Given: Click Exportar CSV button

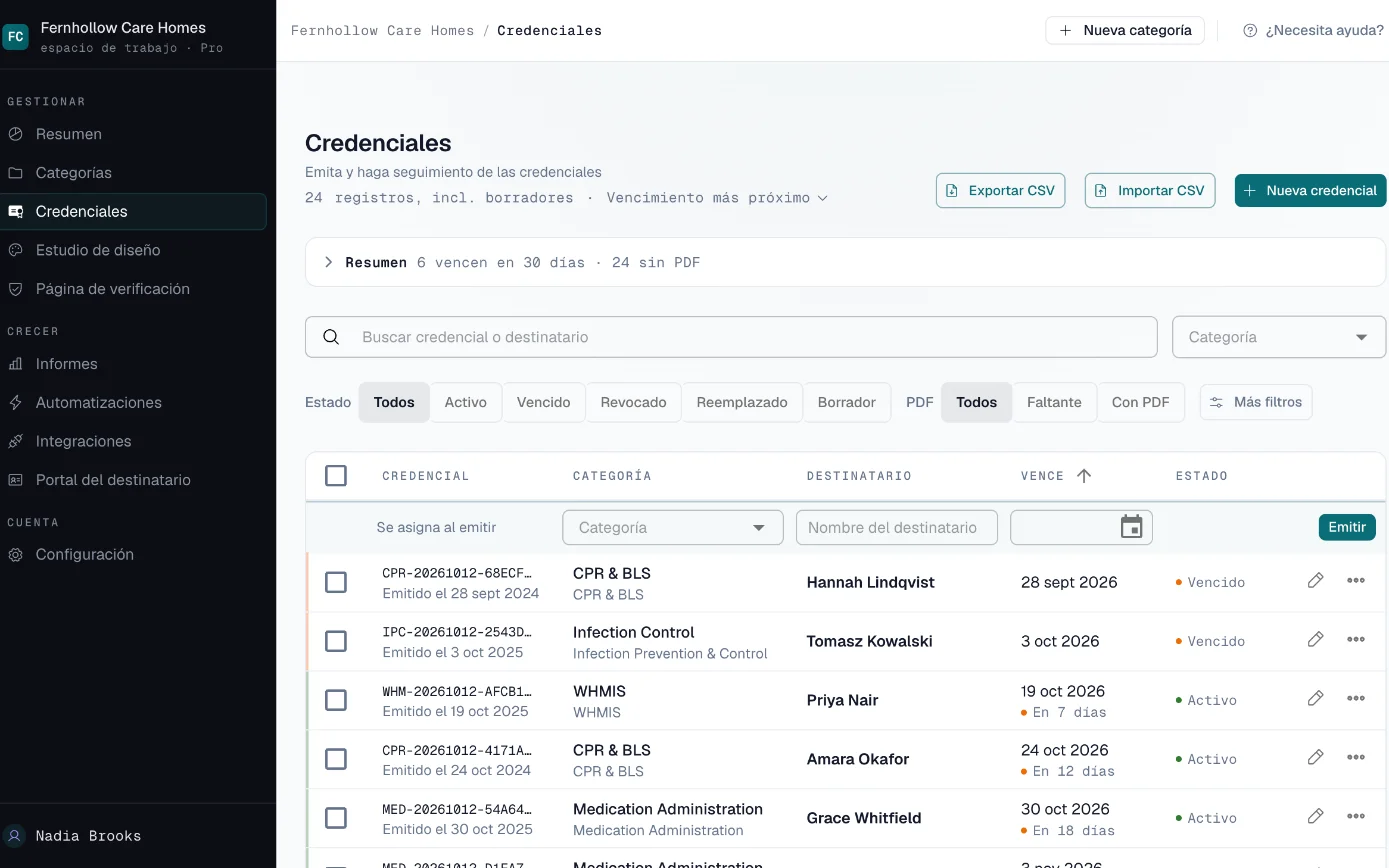Looking at the screenshot, I should tap(1001, 190).
